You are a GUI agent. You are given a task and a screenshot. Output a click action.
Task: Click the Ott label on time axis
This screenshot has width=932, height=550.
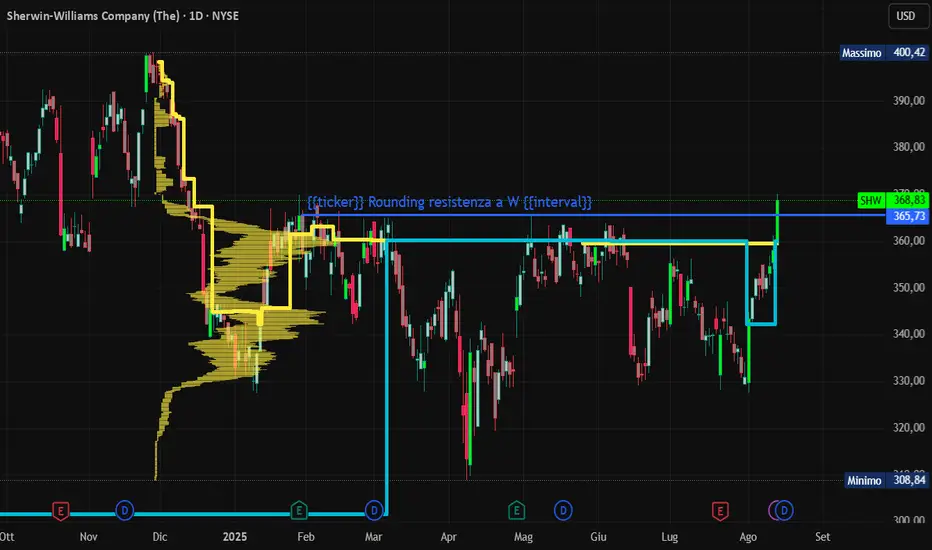pos(7,537)
